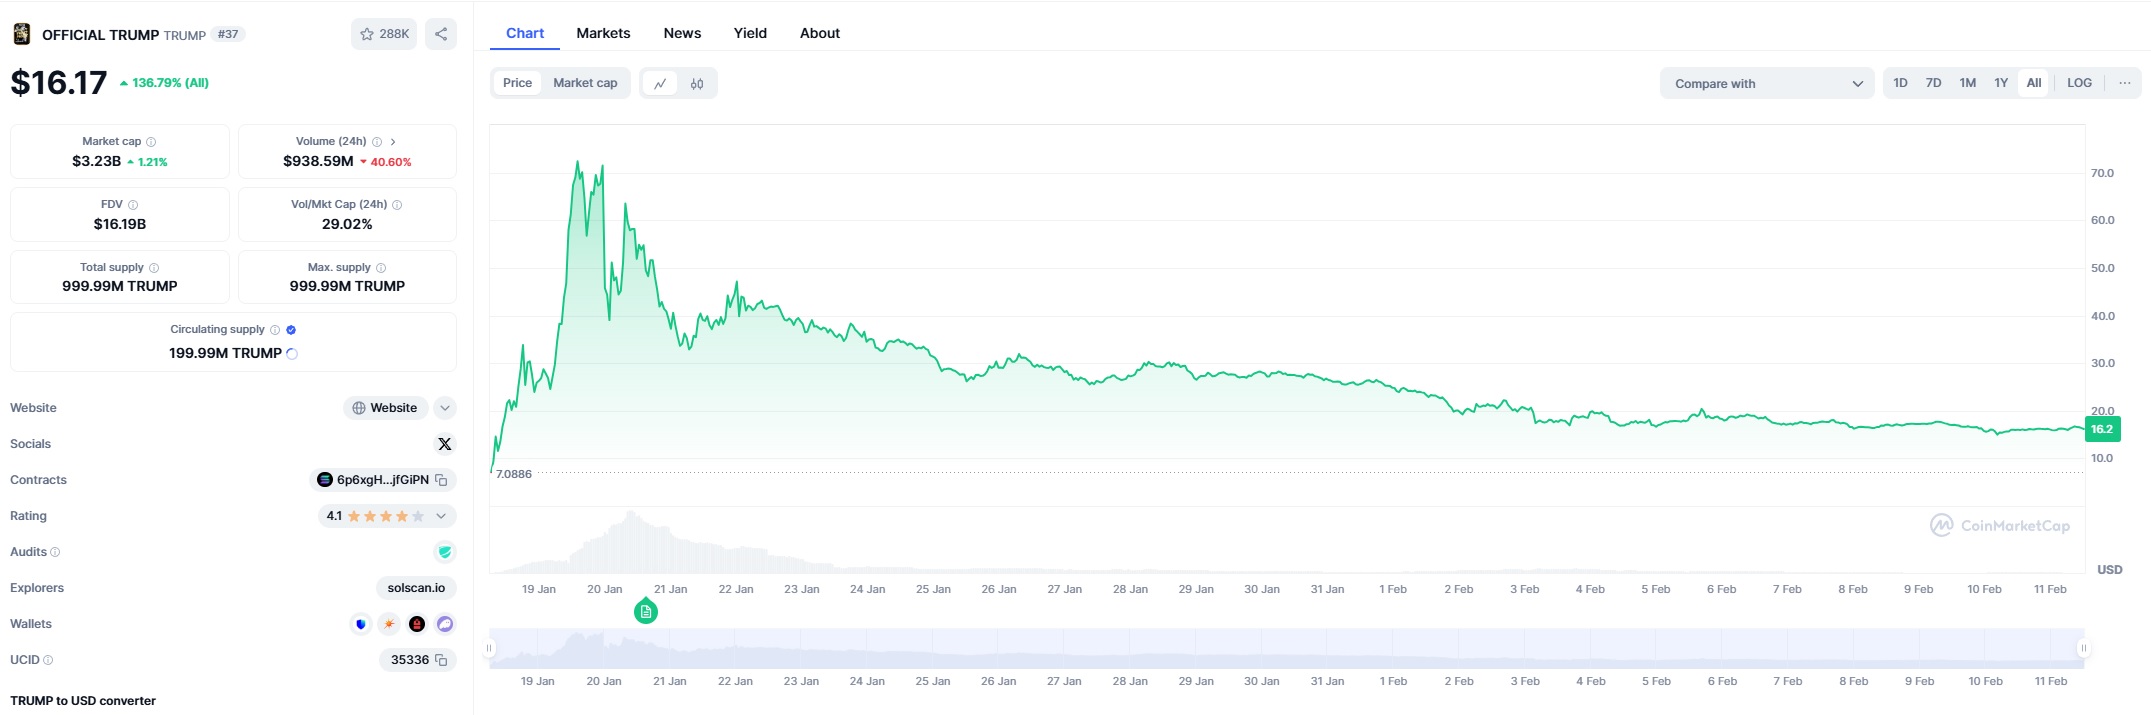Open the News tab
This screenshot has width=2151, height=715.
point(682,33)
